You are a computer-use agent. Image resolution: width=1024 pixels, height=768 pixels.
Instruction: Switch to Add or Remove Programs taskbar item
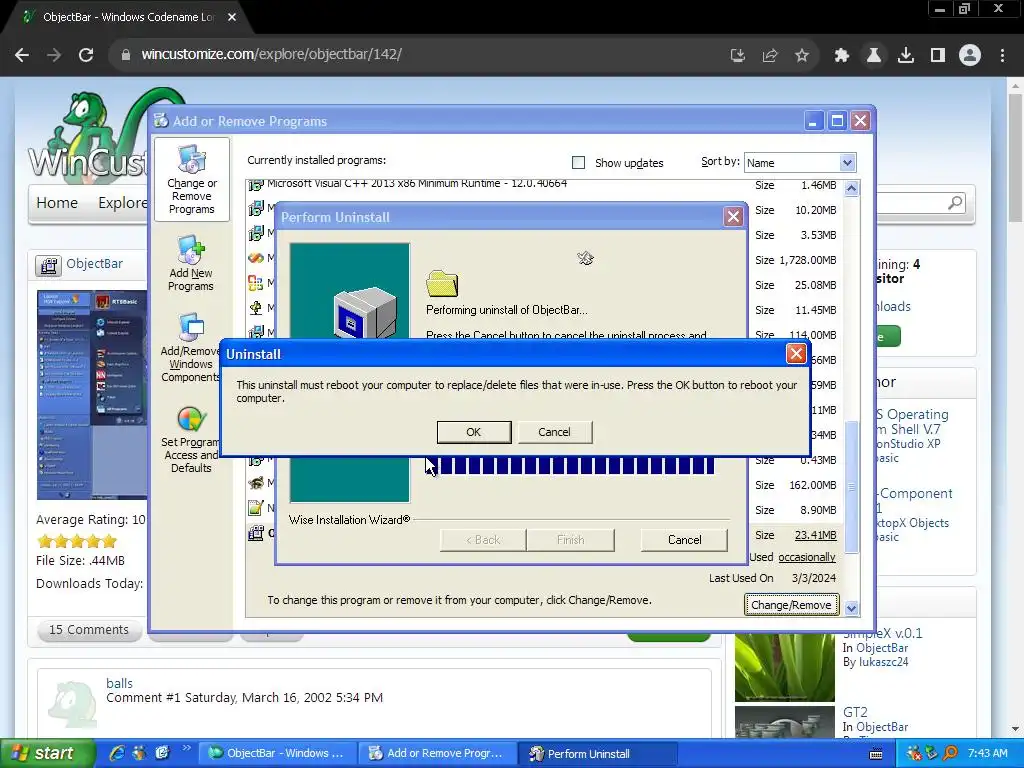[437, 754]
